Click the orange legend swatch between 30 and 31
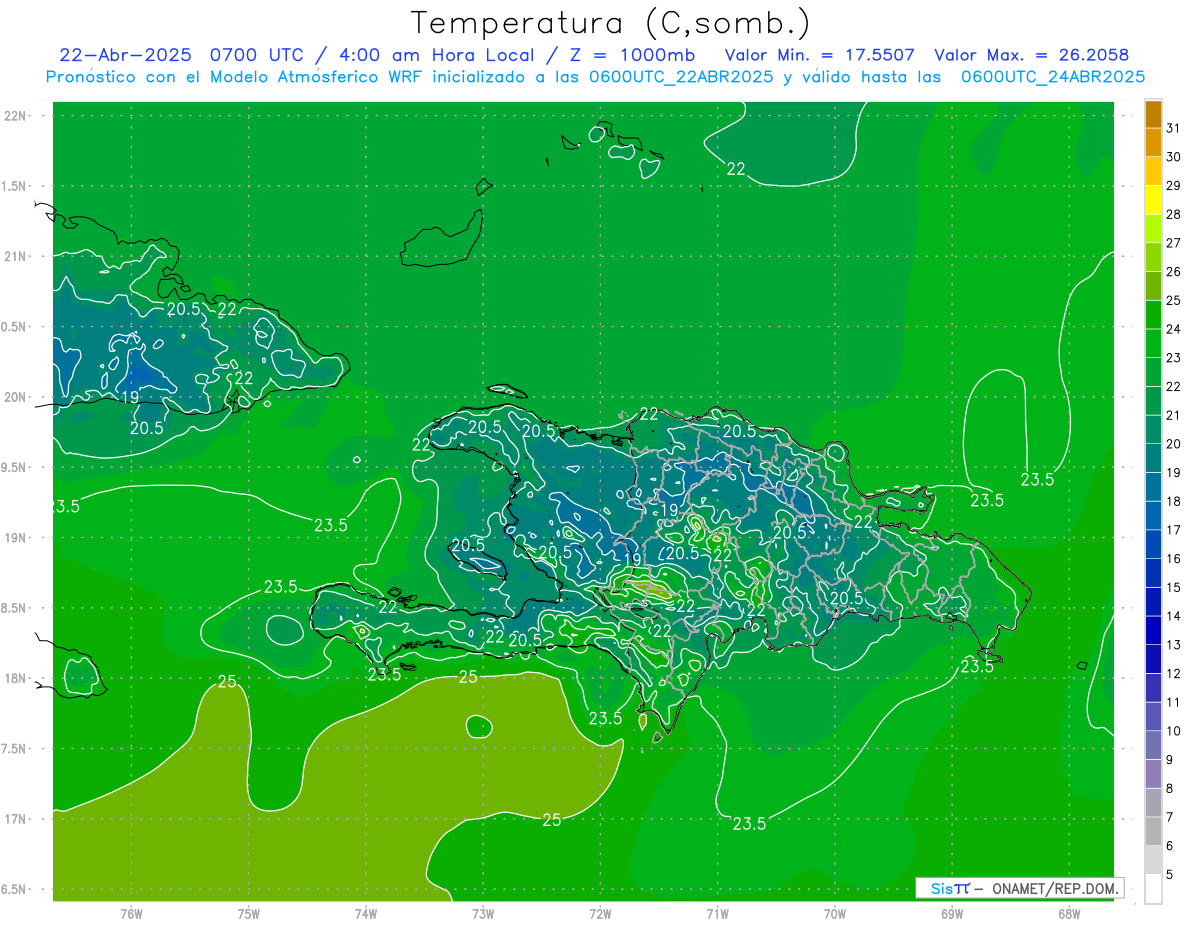Screen dimensions: 1200x927 [1153, 143]
